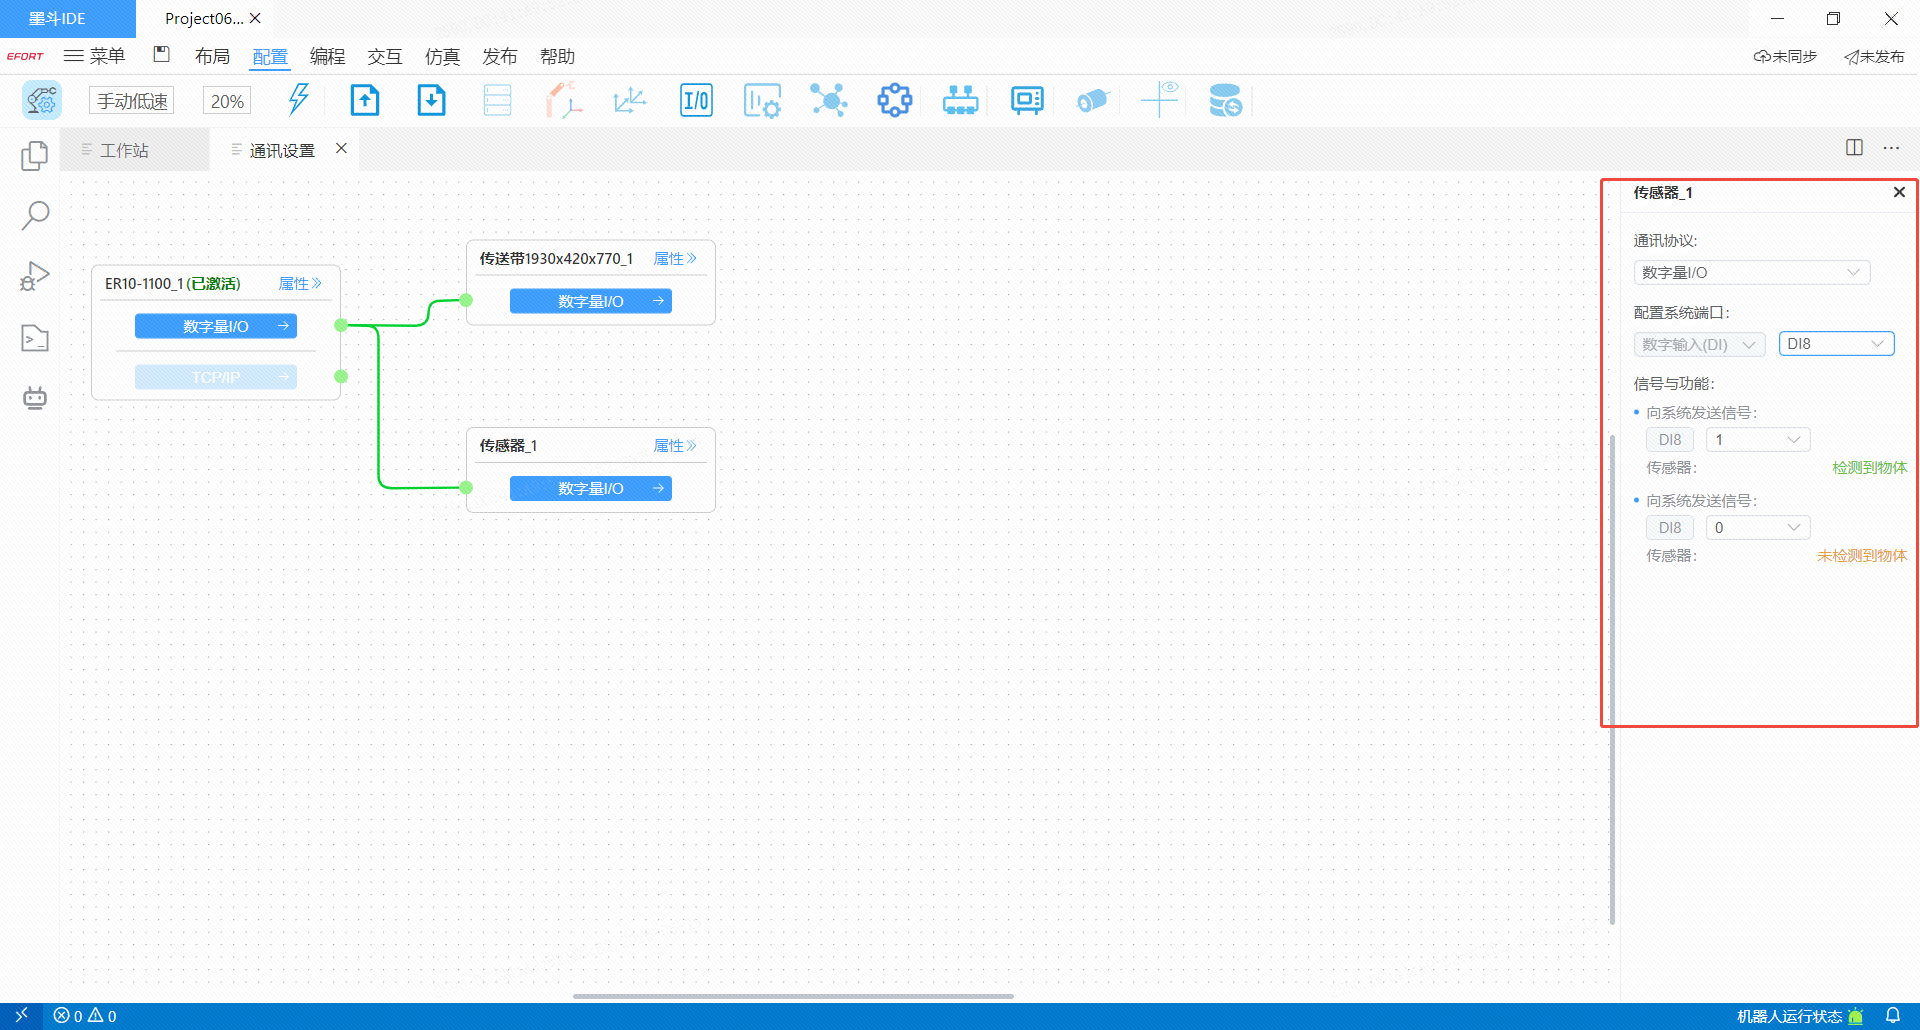Open the 仿真 menu

coord(442,57)
